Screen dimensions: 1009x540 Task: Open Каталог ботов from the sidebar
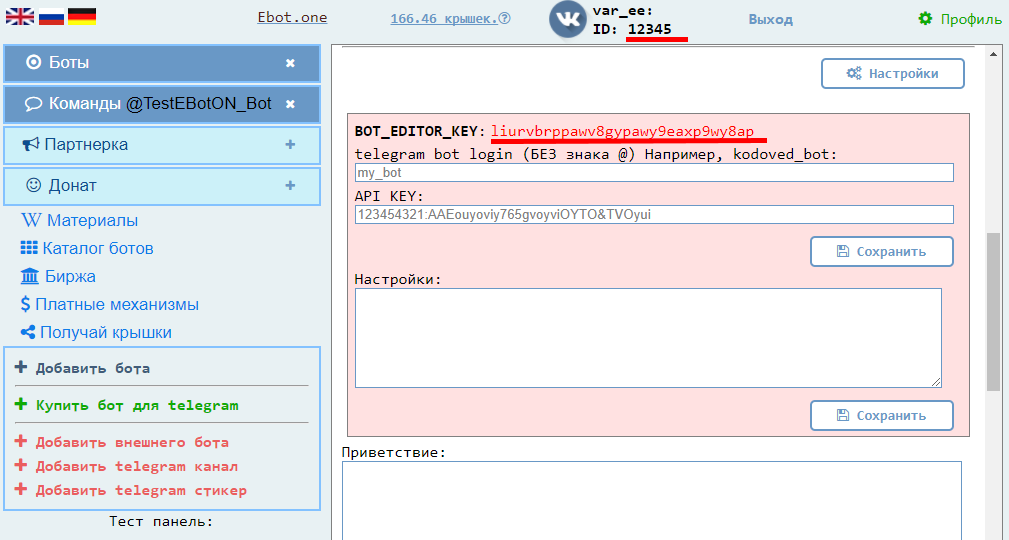tap(97, 249)
